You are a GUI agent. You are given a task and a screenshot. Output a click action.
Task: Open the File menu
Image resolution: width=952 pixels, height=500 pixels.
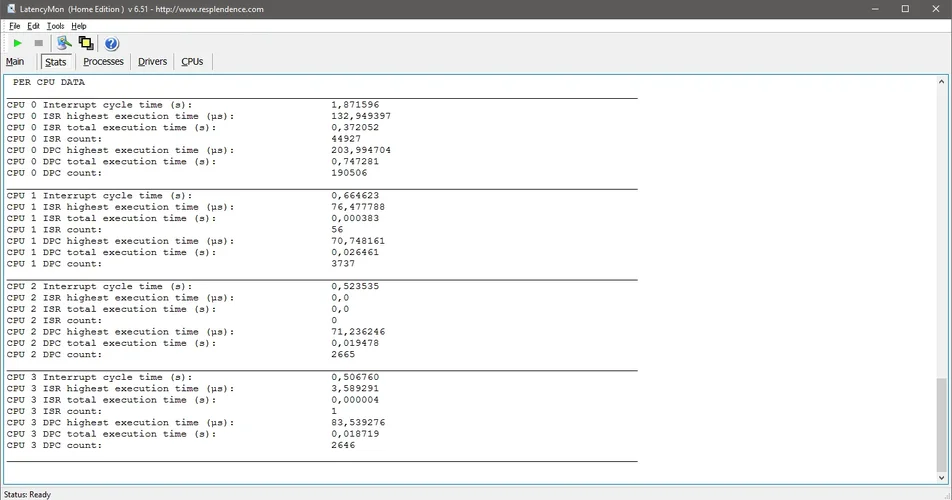pyautogui.click(x=15, y=26)
